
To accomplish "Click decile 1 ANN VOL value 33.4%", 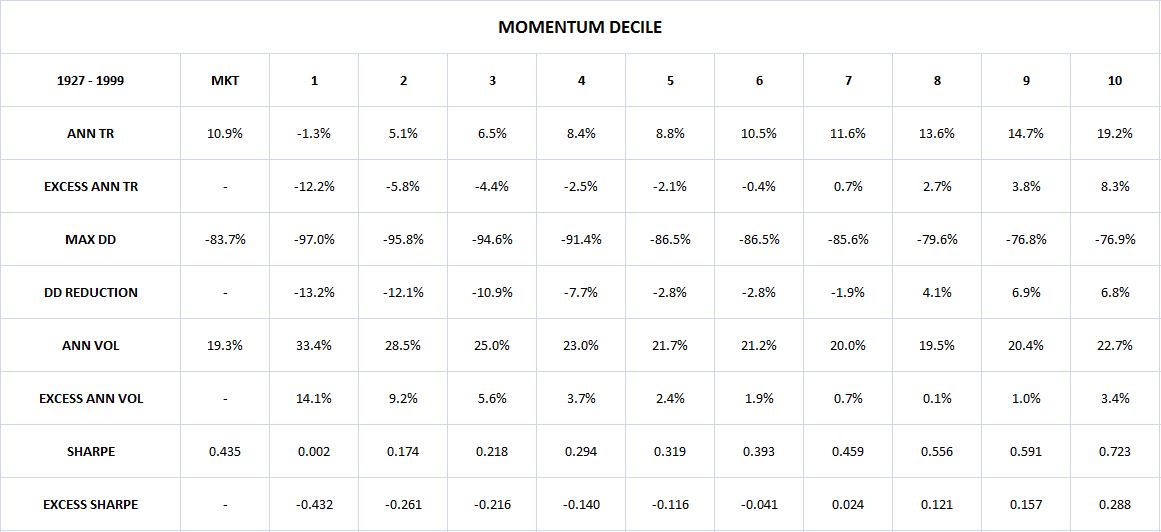I will 314,346.
